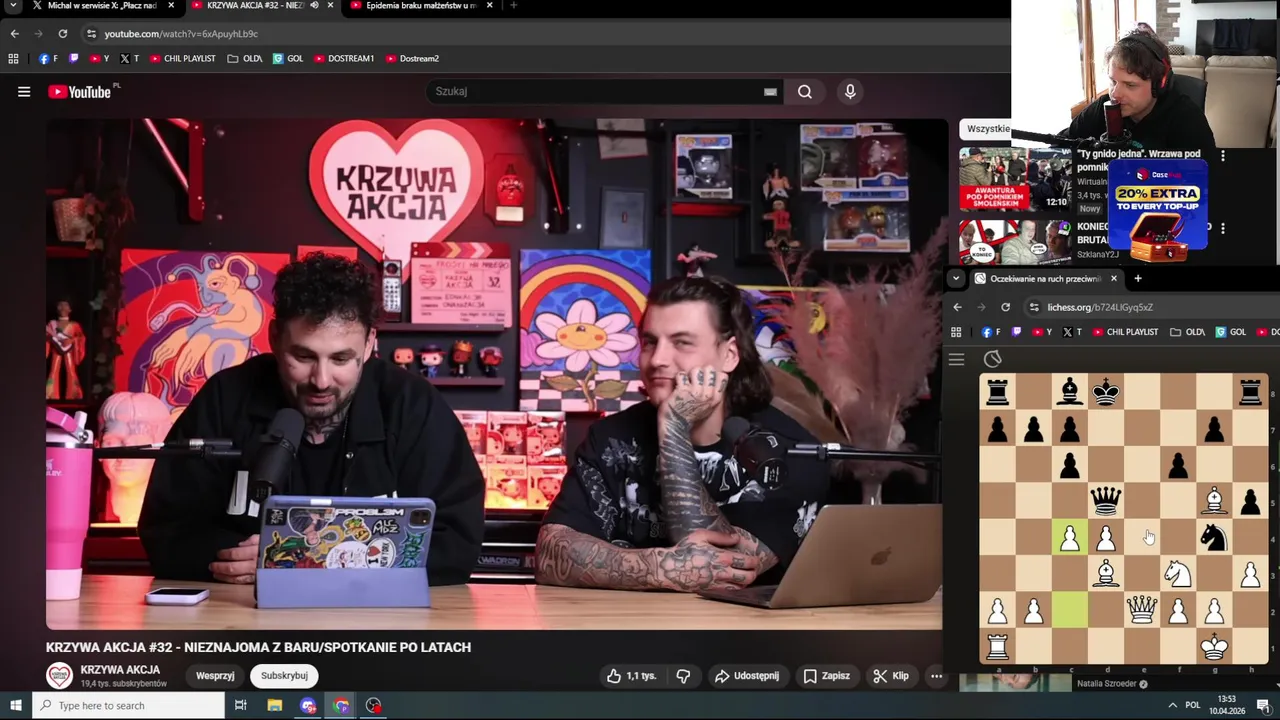The image size is (1280, 720).
Task: Go back in the YouTube browser window
Action: tap(14, 34)
